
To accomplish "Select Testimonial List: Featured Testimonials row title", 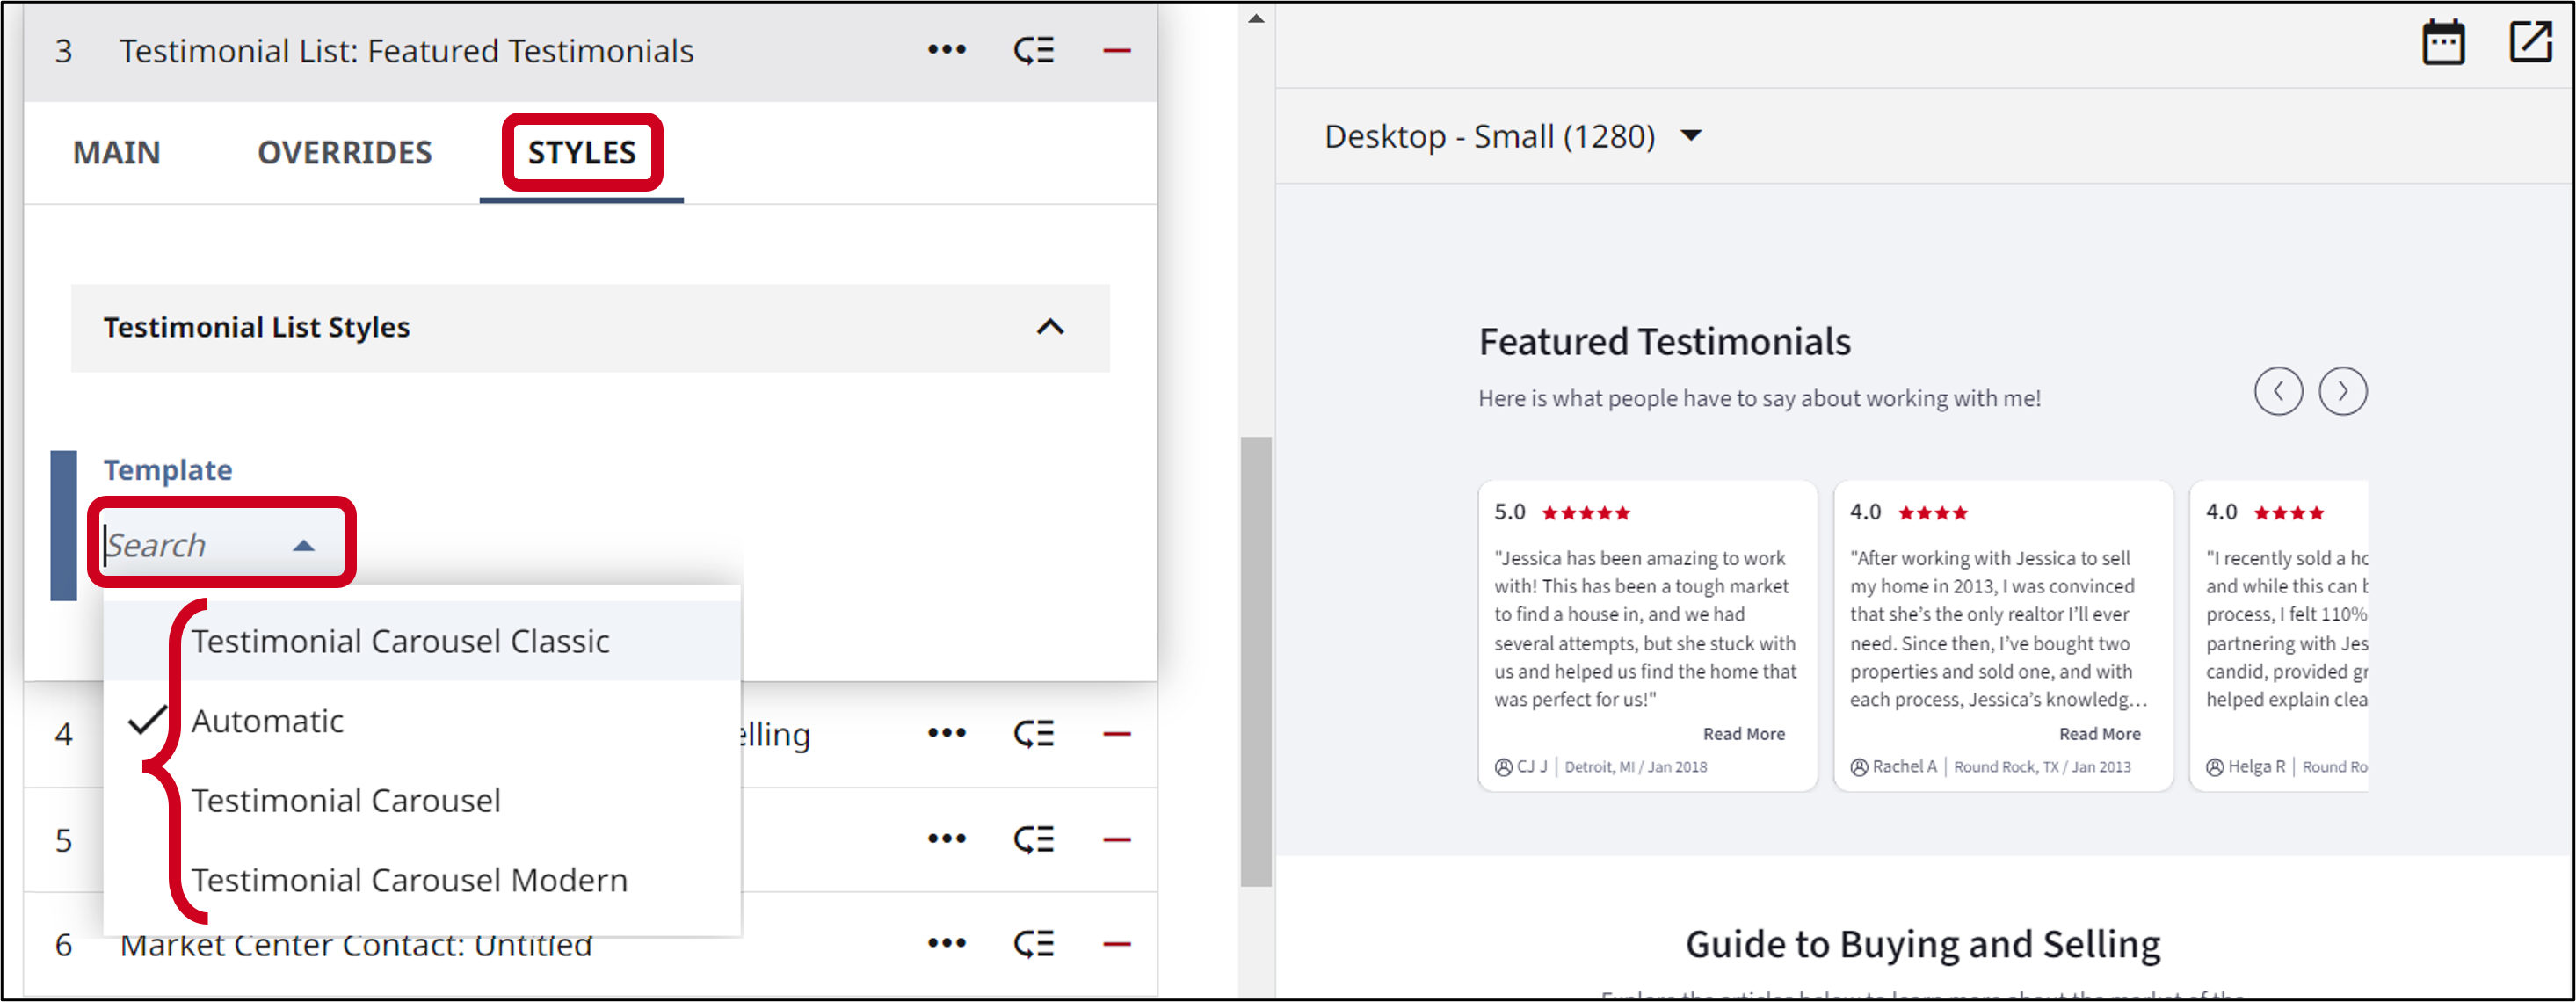I will click(406, 51).
